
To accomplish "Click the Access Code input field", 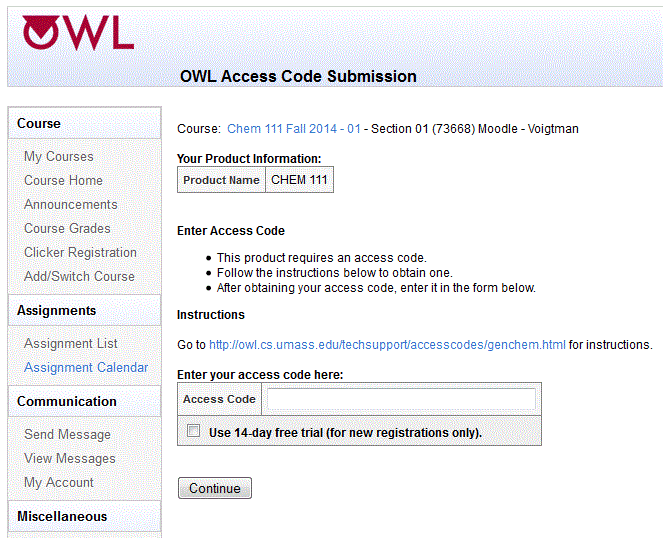I will pyautogui.click(x=401, y=399).
